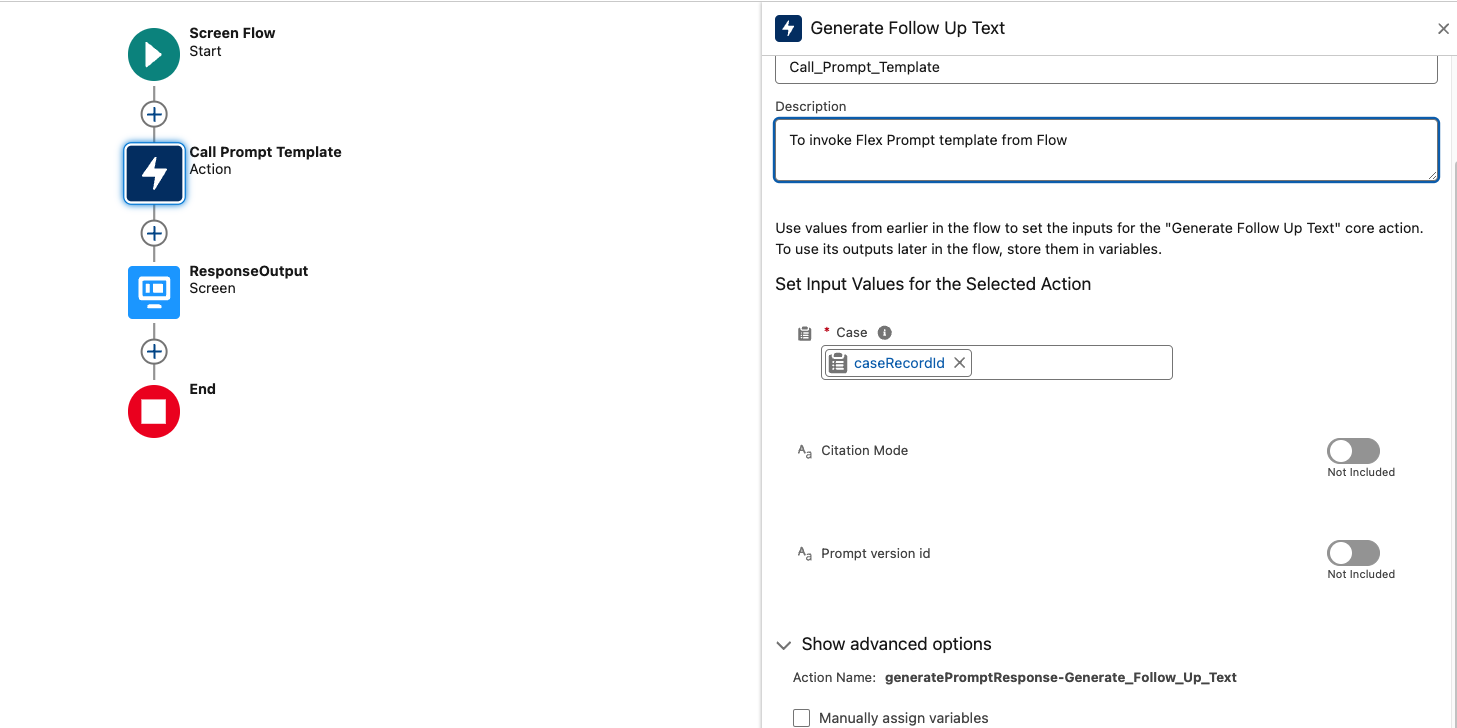Collapse Show advanced options section

tap(784, 645)
